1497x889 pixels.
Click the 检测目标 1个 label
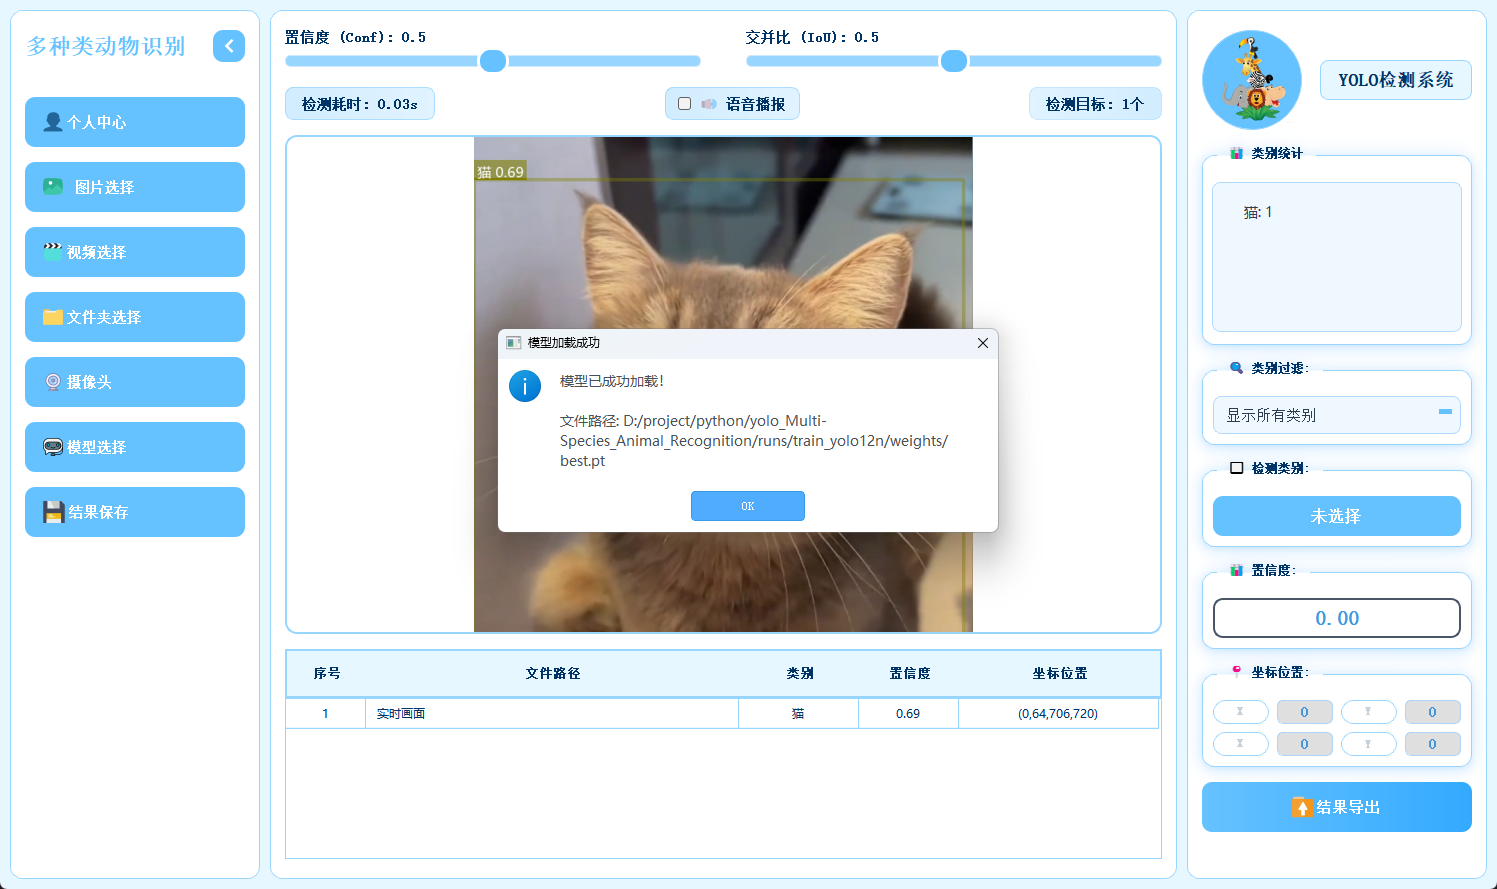click(1095, 104)
